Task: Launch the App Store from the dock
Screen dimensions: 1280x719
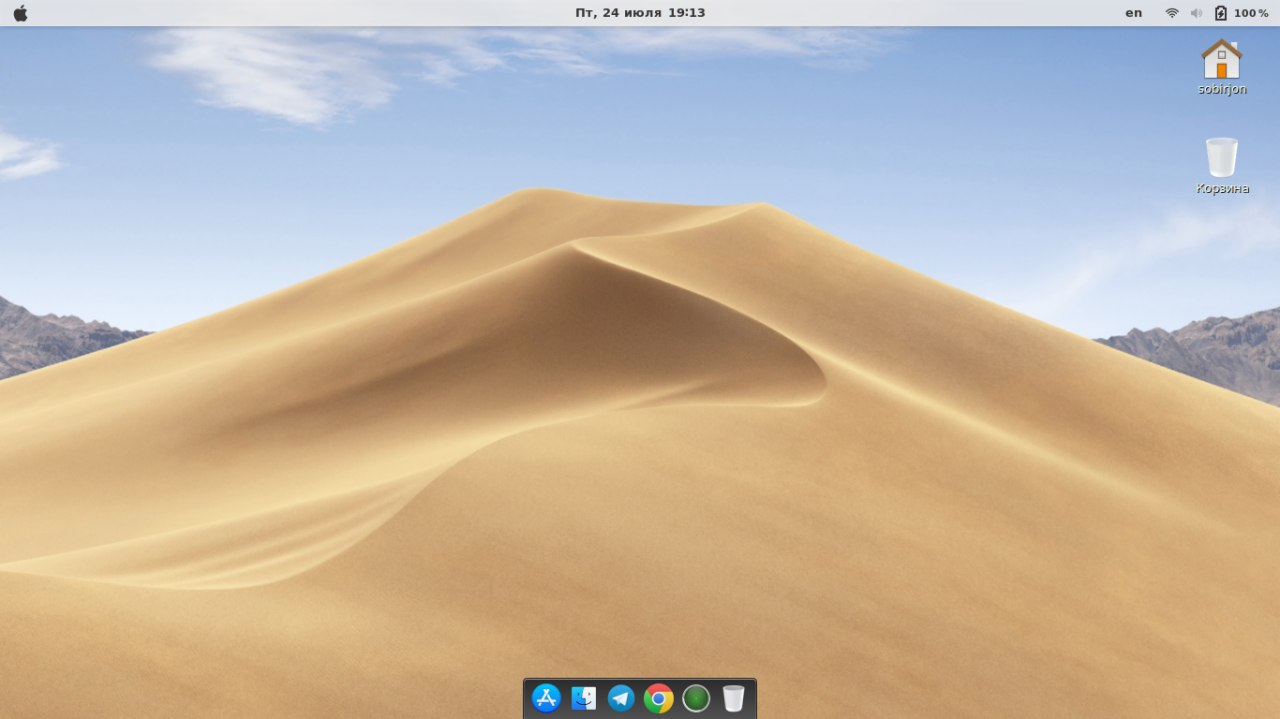Action: (546, 698)
